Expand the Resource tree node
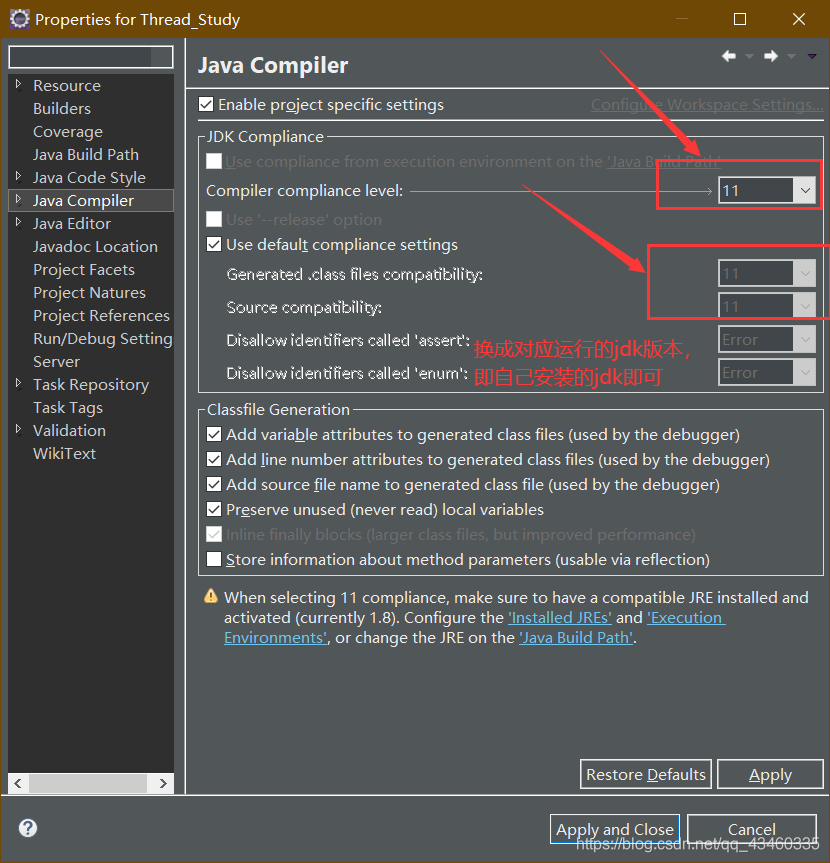 [x=18, y=84]
